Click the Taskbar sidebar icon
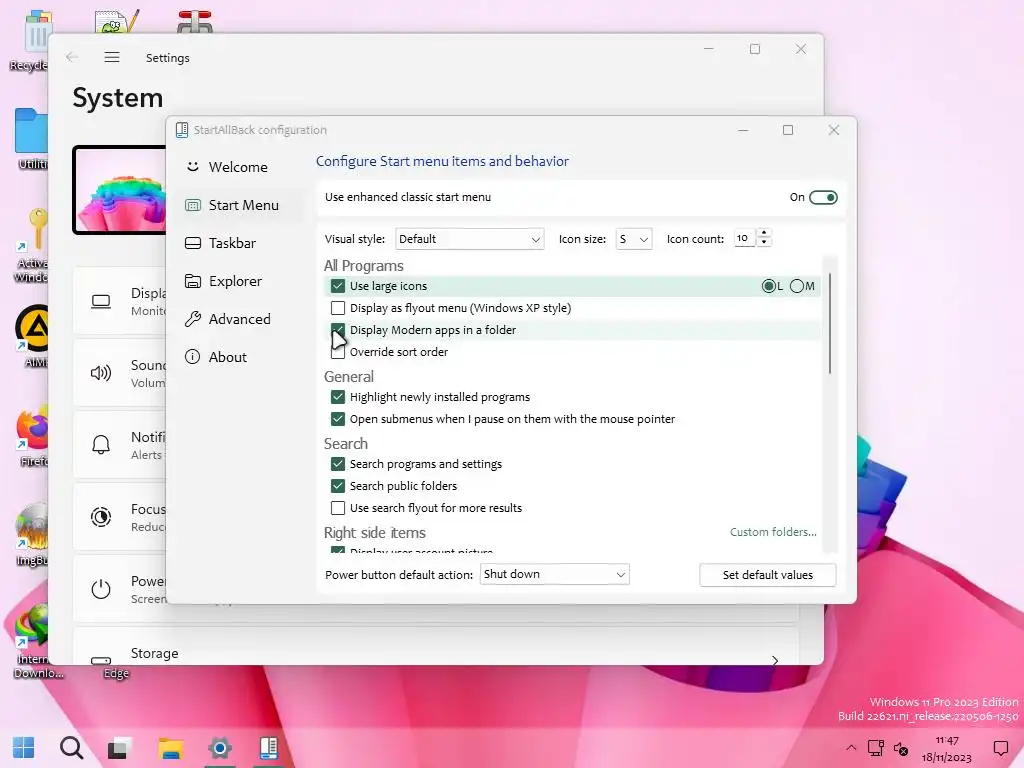 click(193, 243)
